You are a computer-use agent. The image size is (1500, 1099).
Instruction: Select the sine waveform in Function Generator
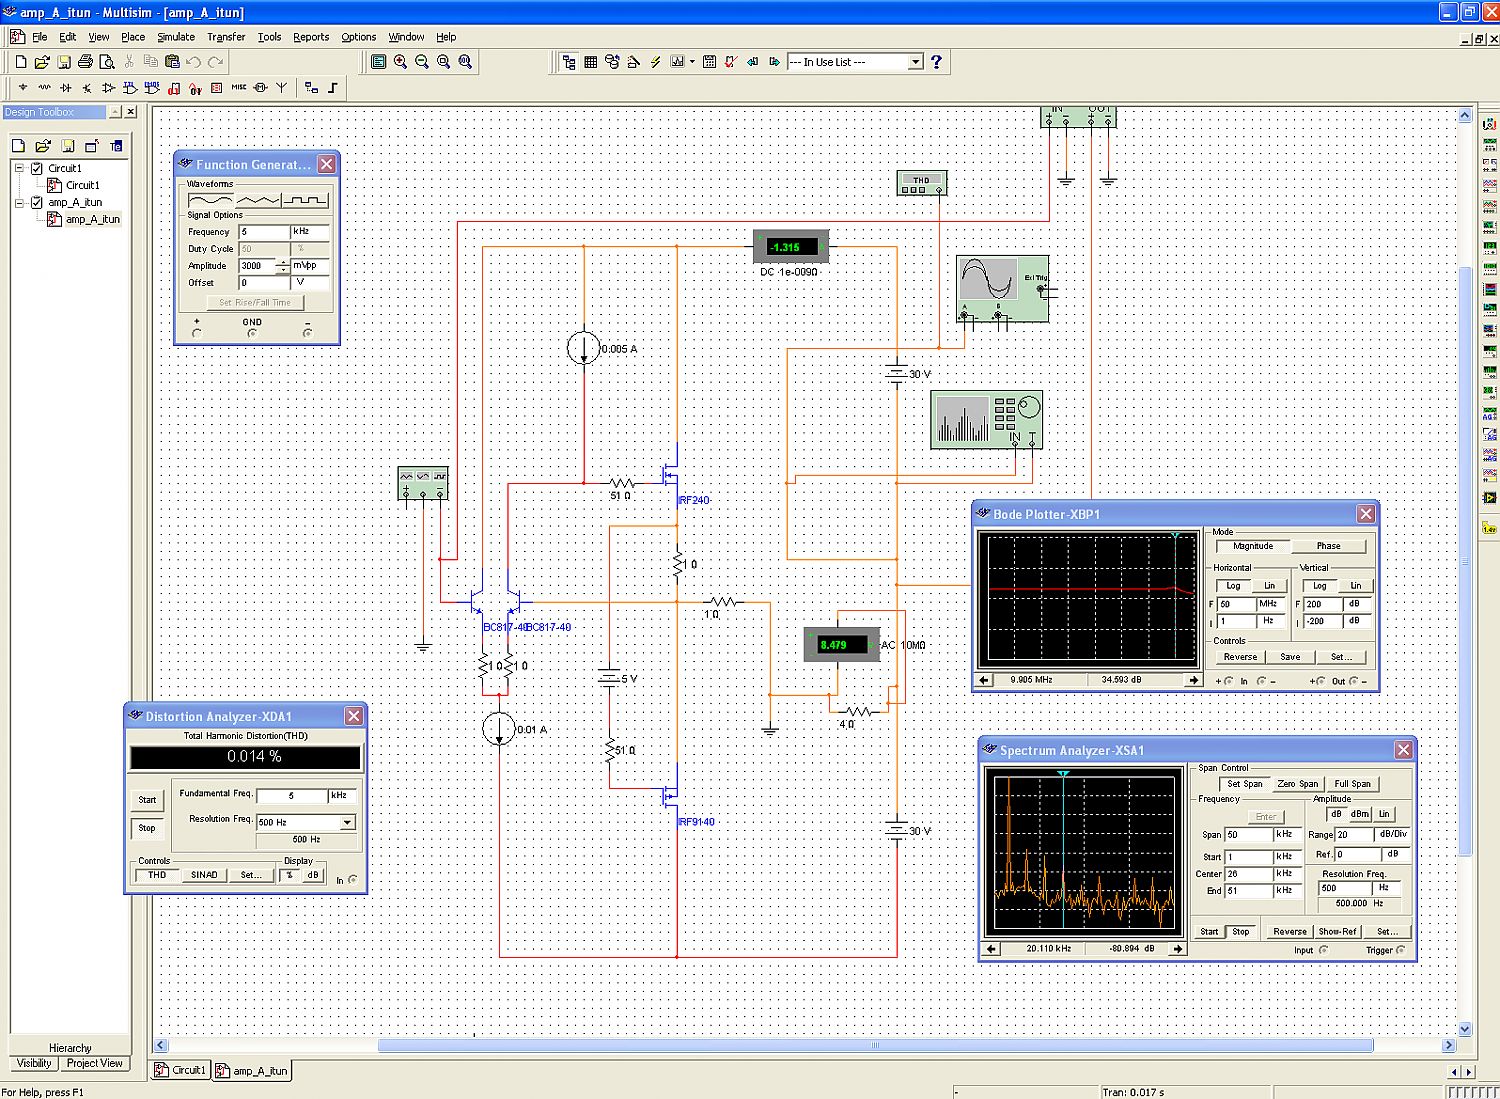[x=209, y=200]
